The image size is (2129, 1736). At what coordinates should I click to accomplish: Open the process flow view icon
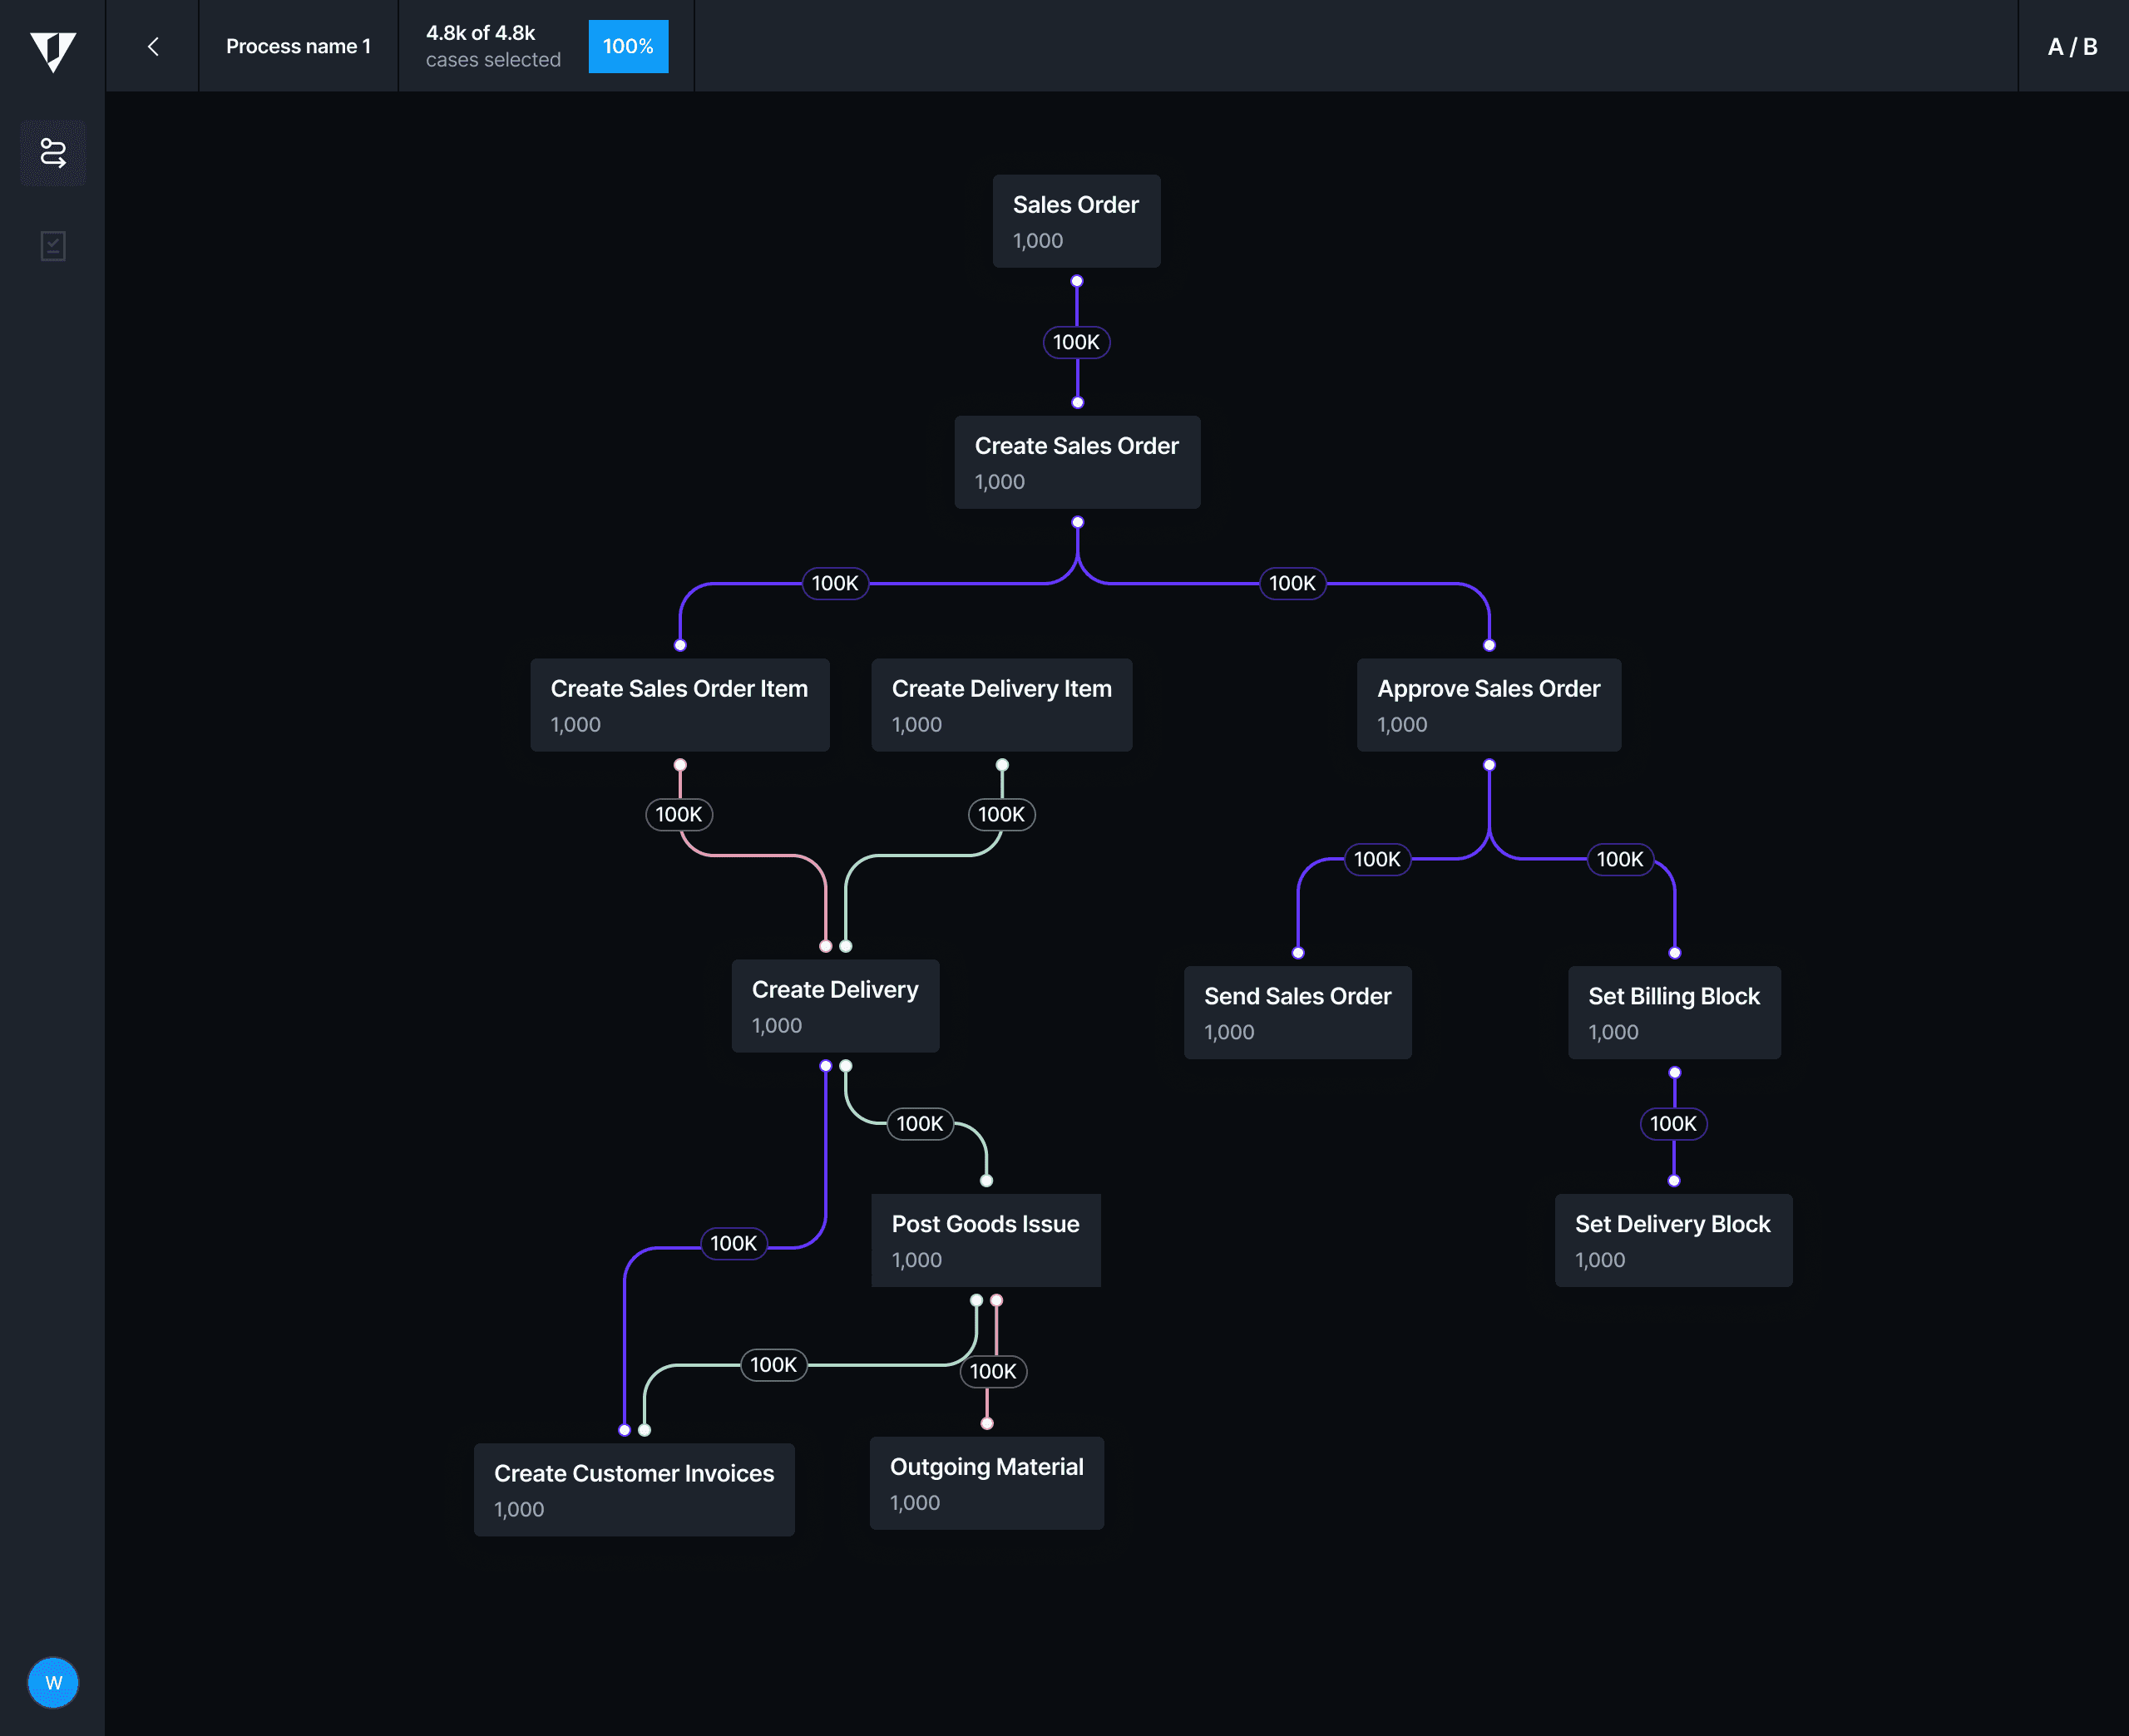tap(53, 153)
